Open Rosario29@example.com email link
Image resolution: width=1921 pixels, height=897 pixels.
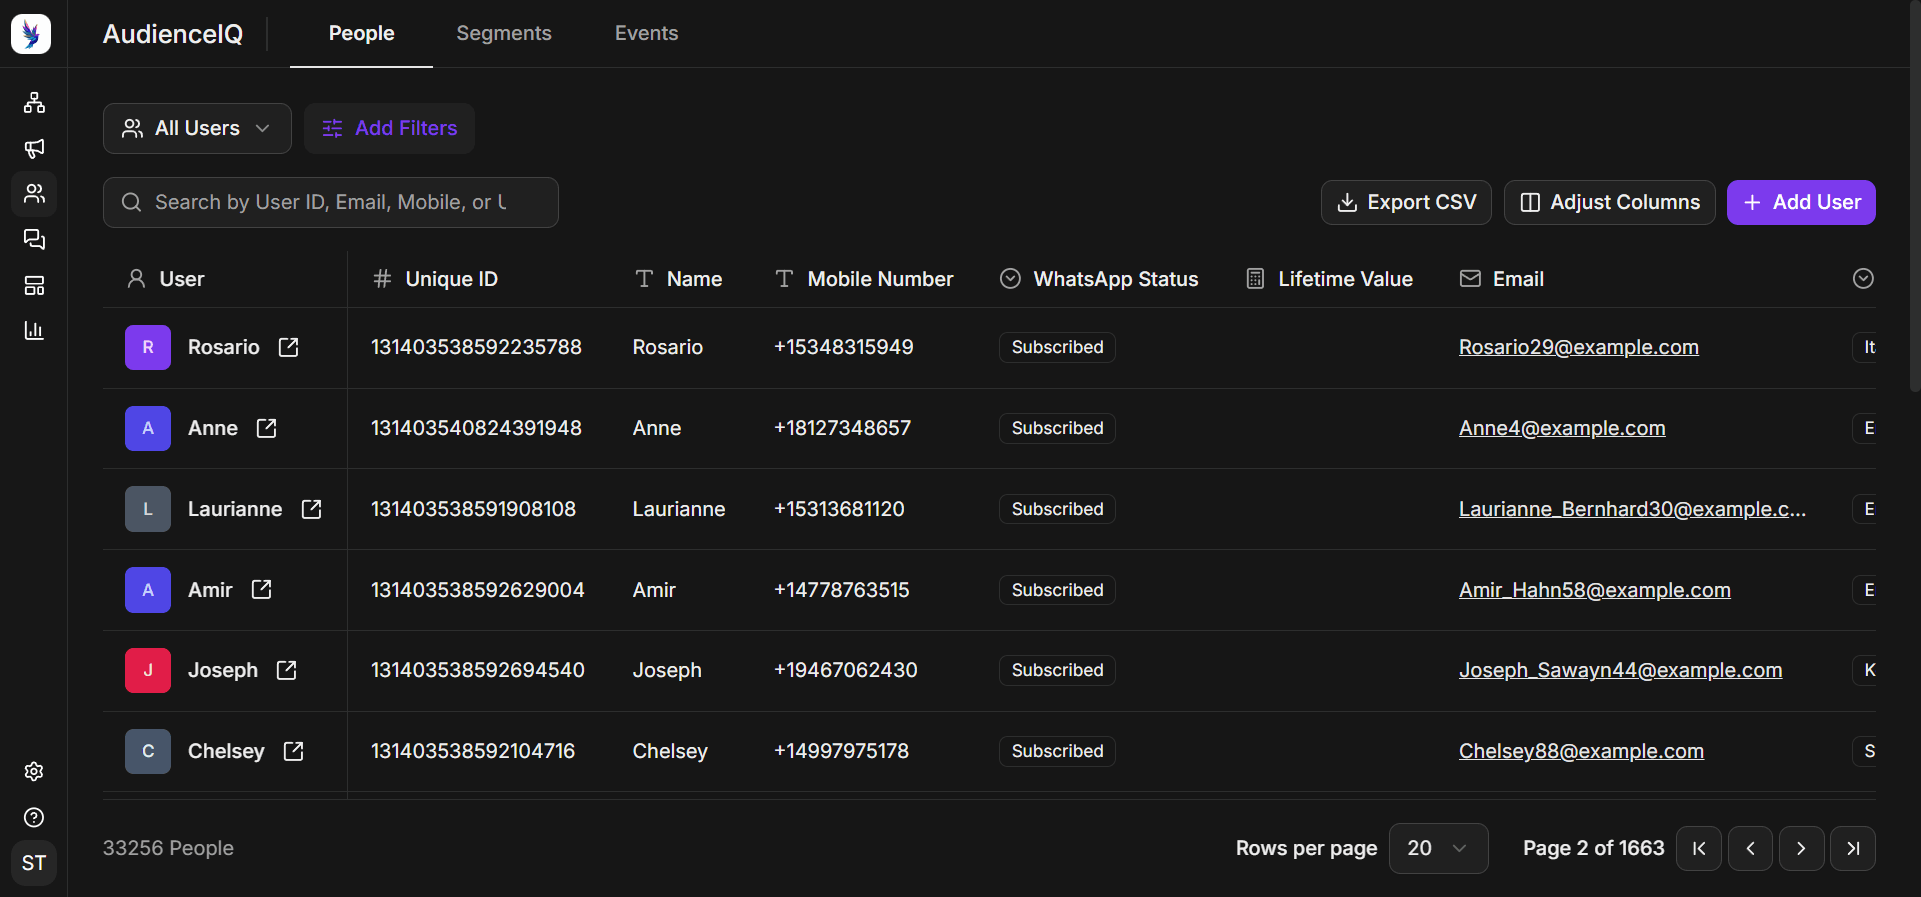click(x=1578, y=347)
